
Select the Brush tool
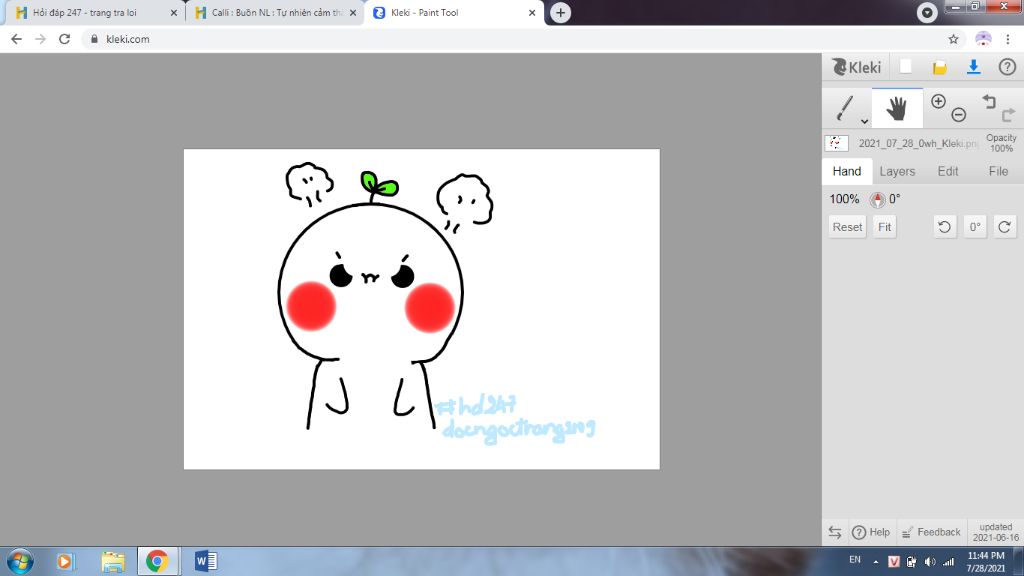click(x=844, y=108)
